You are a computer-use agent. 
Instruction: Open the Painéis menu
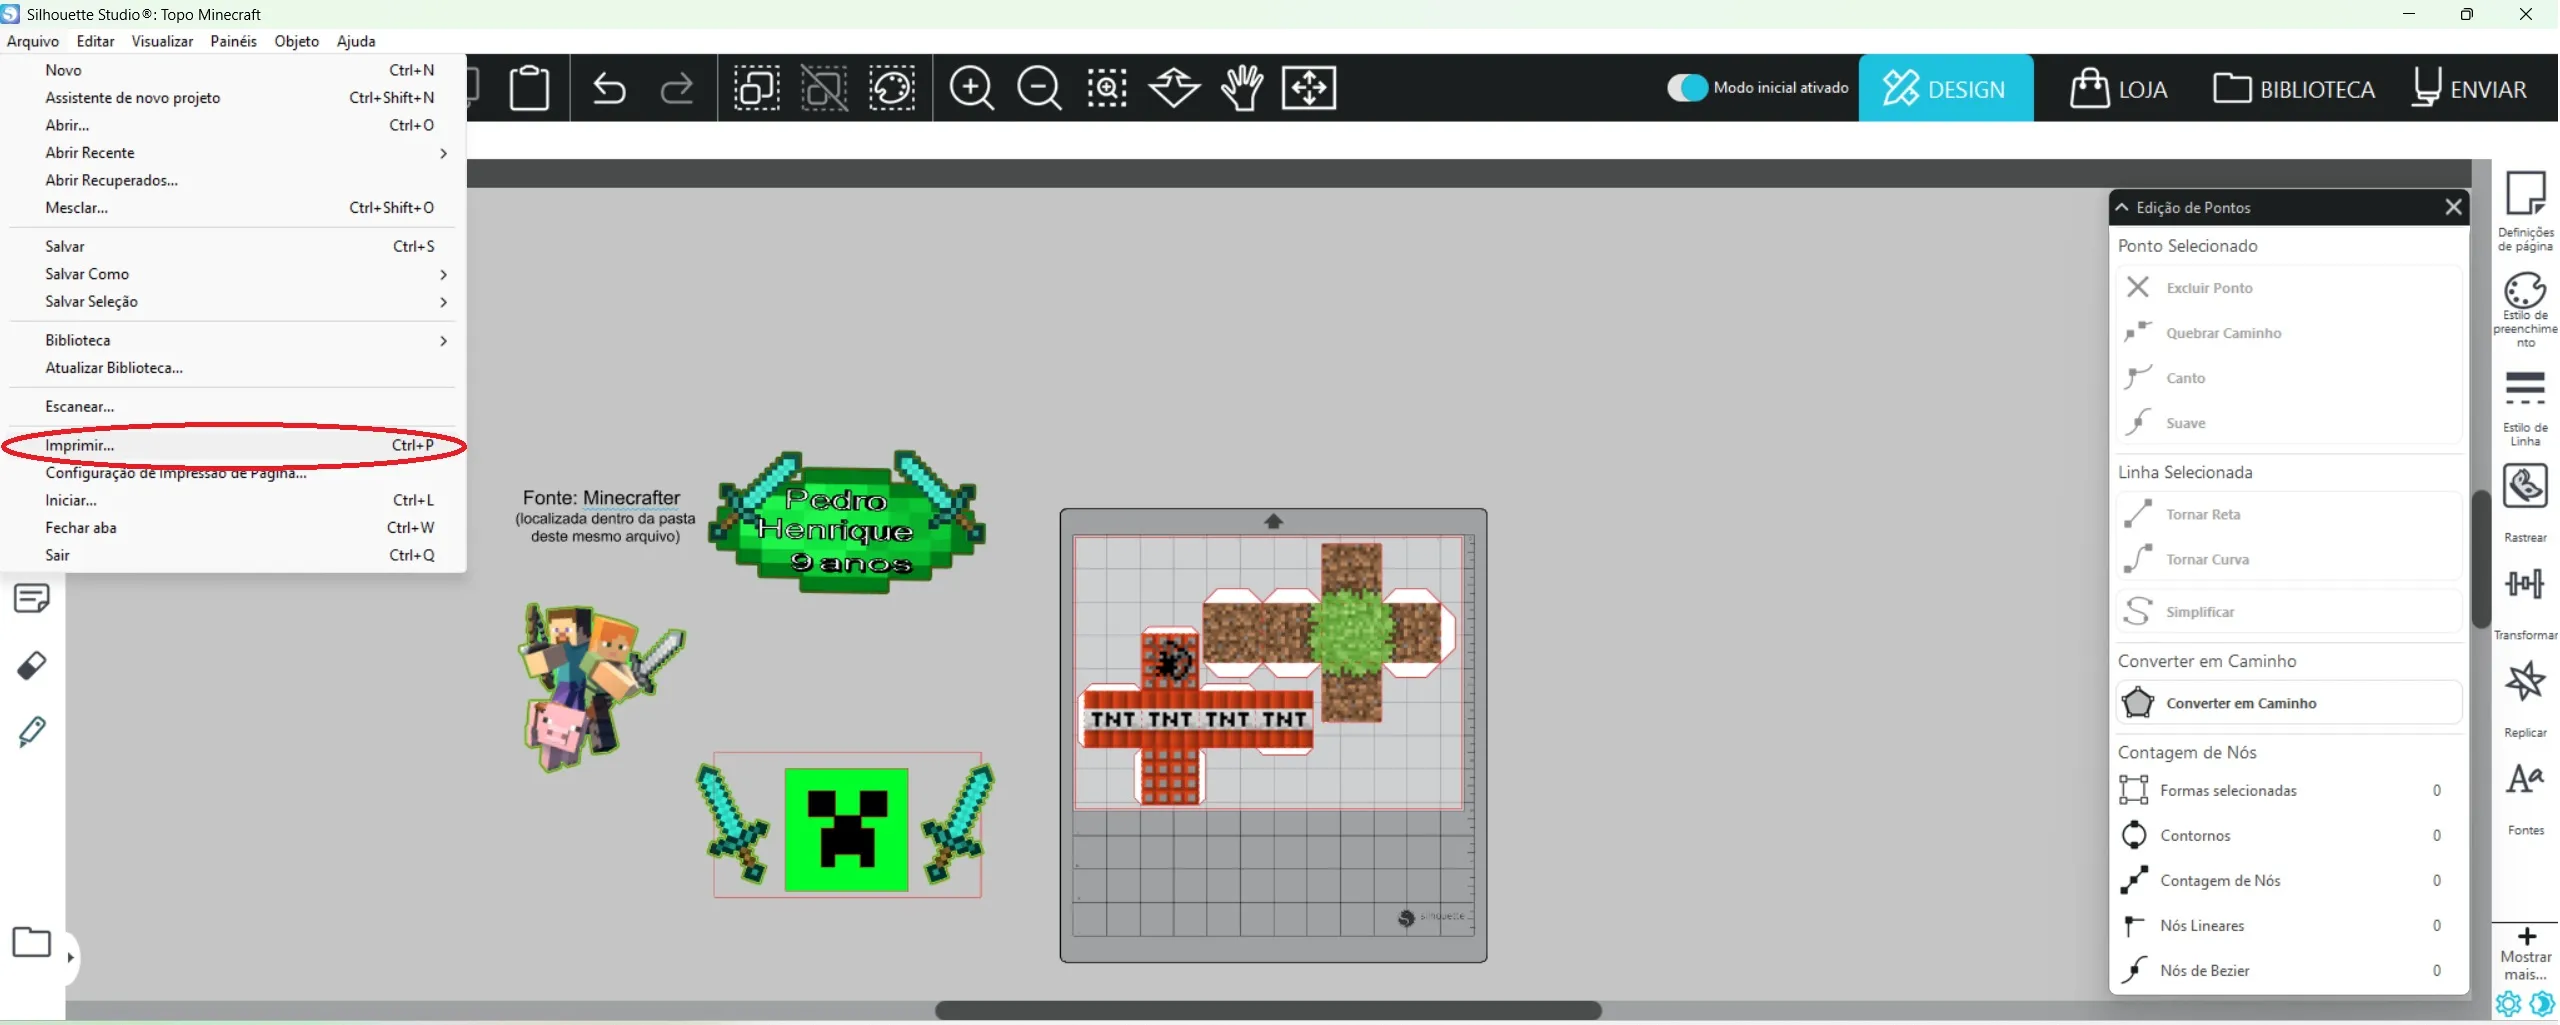pos(233,41)
